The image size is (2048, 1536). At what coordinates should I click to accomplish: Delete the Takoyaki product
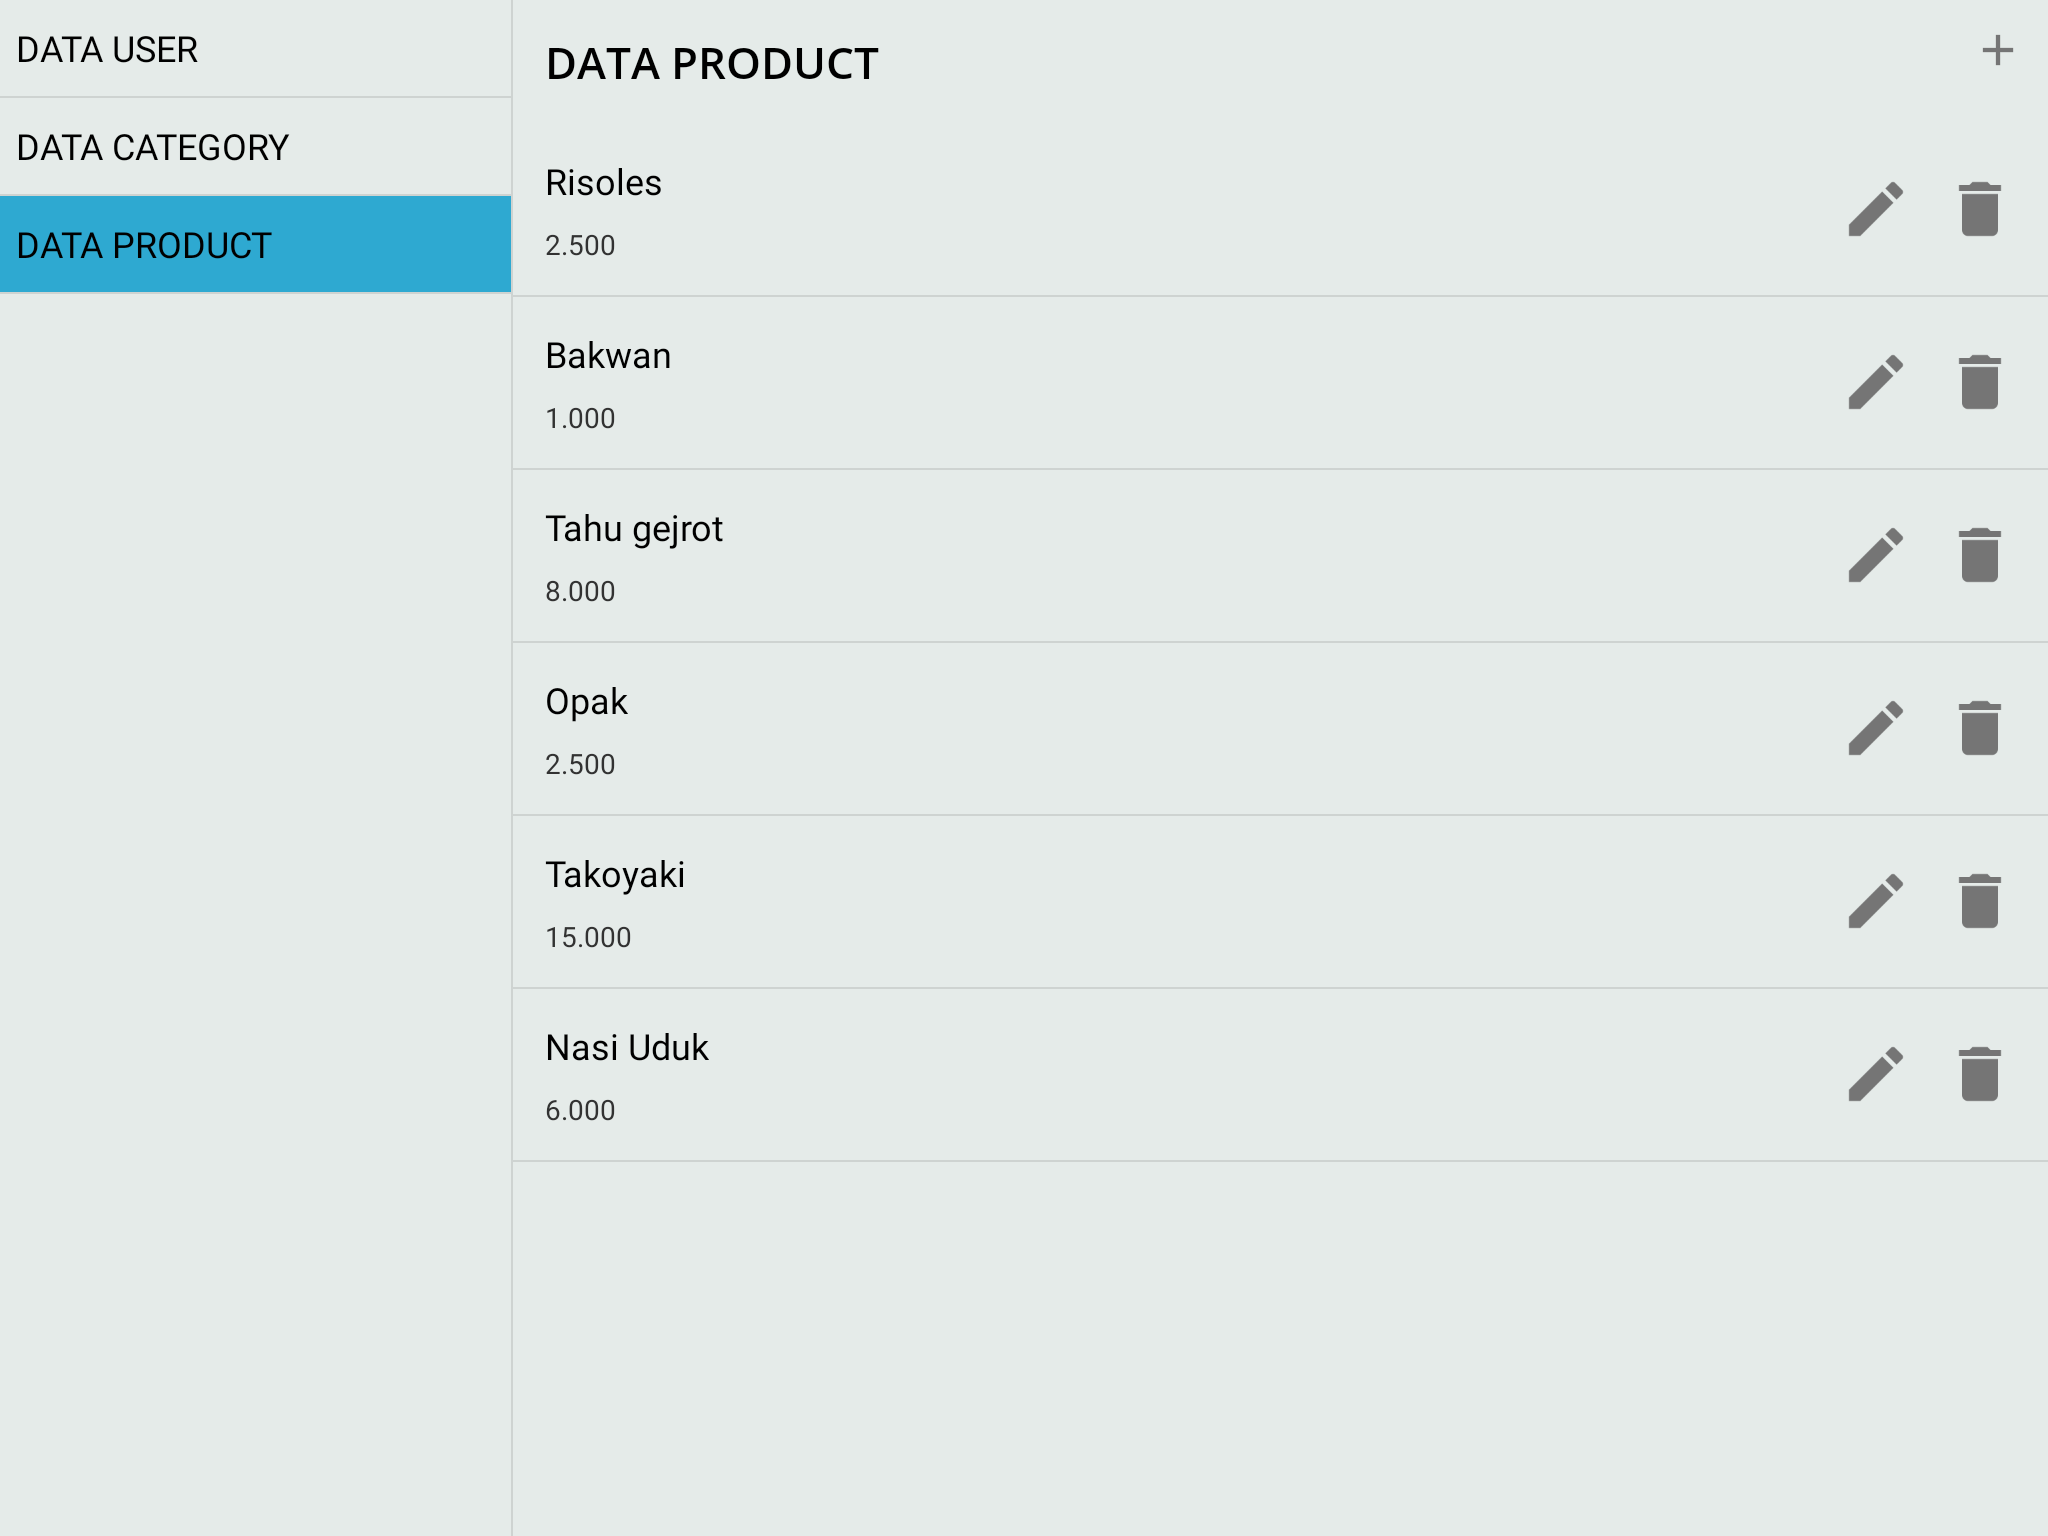[1979, 901]
